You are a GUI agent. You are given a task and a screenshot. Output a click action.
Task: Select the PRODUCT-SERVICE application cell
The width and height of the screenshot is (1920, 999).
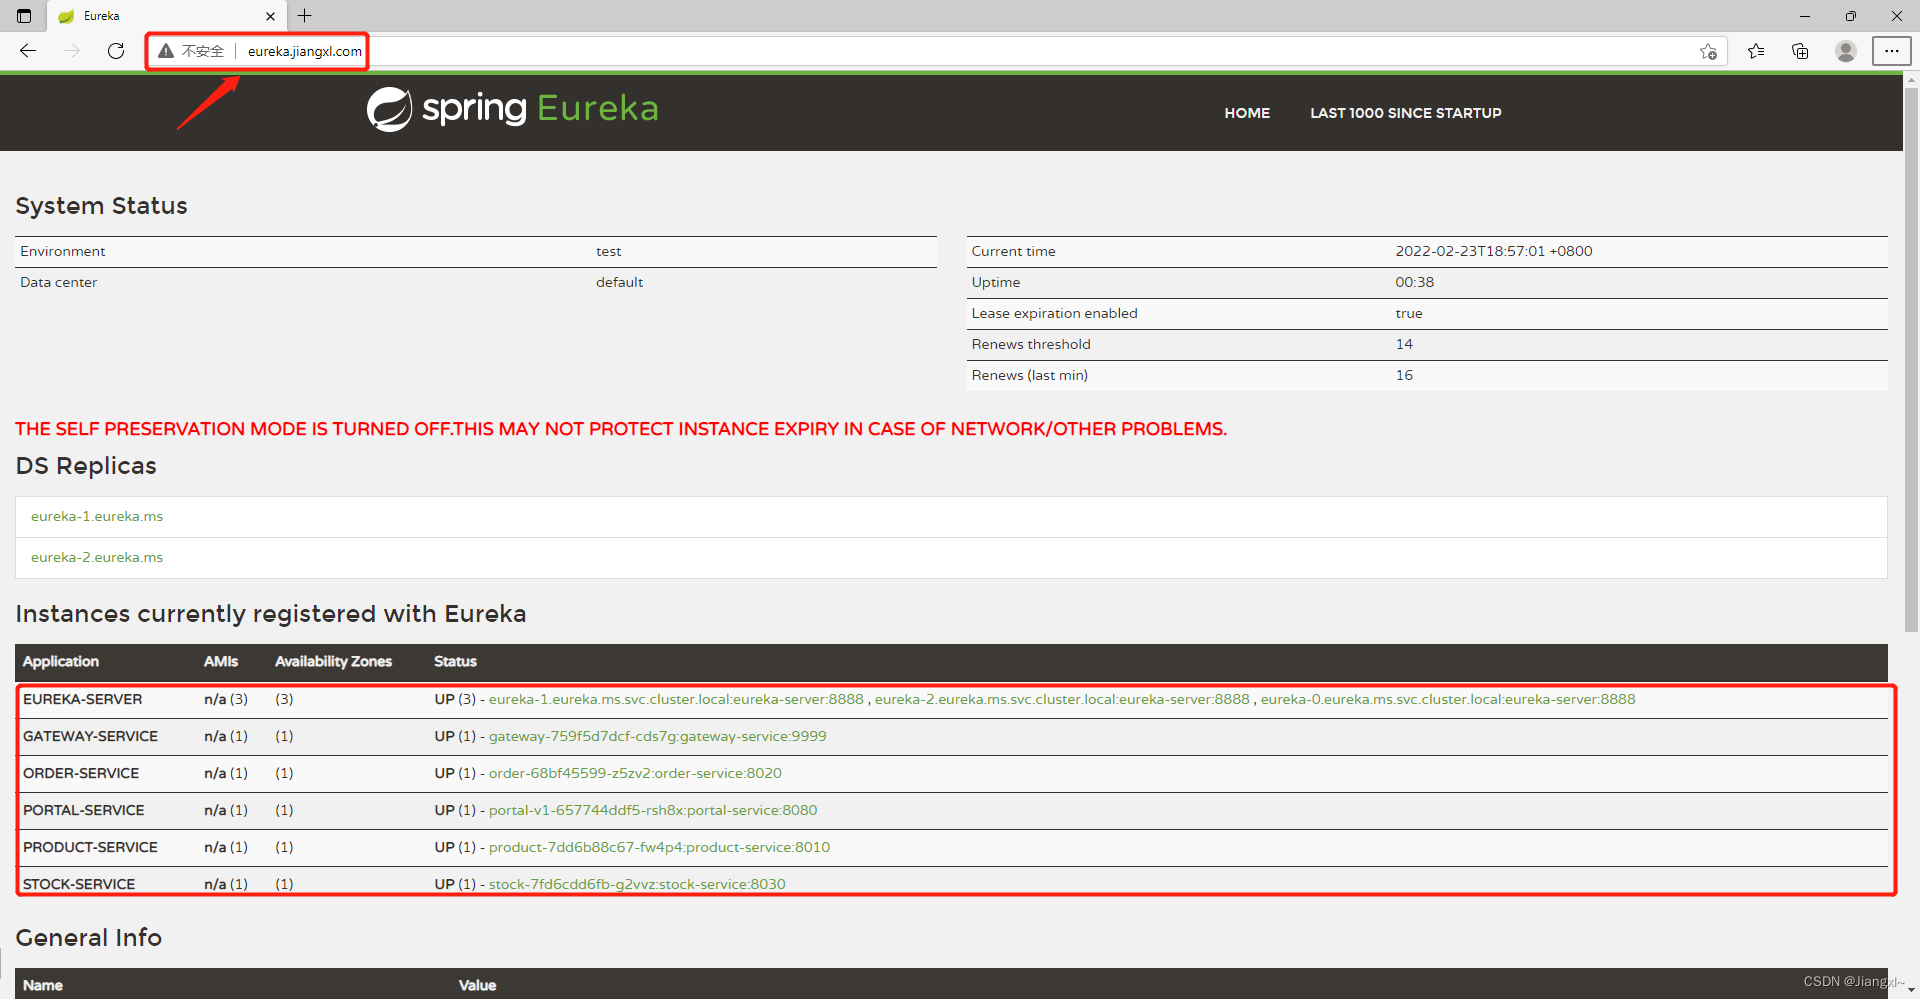90,847
